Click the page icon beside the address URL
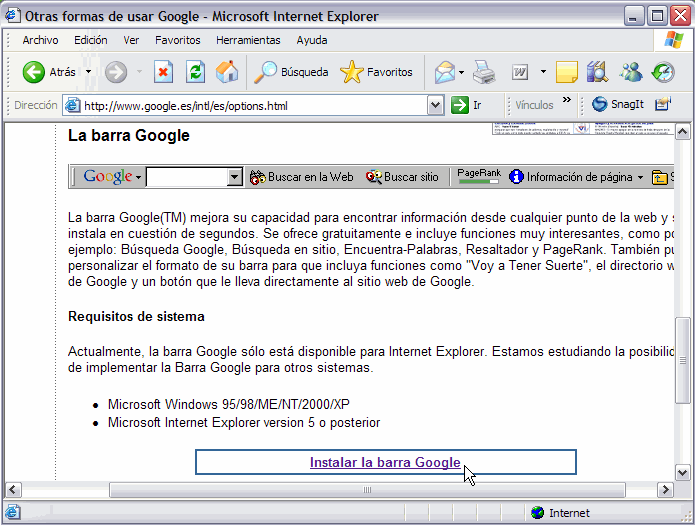 (73, 105)
